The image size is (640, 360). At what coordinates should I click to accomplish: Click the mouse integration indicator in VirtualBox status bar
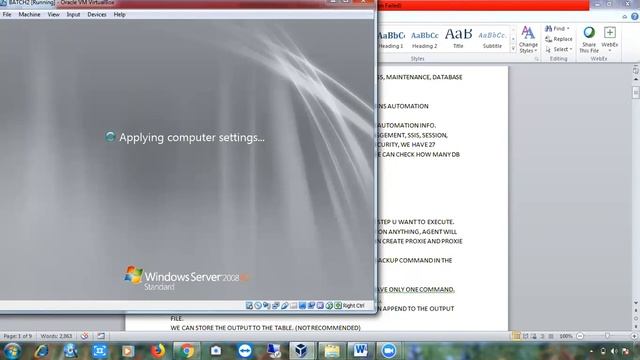329,305
